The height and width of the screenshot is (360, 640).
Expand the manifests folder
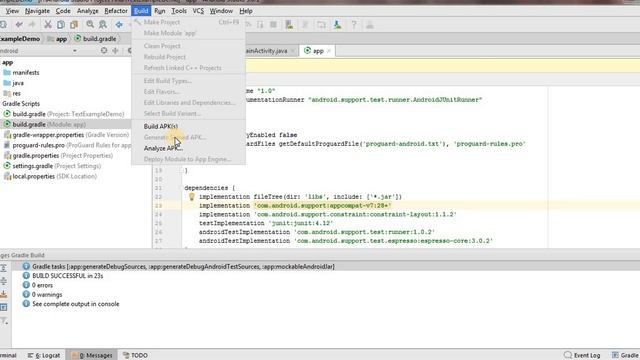pyautogui.click(x=21, y=73)
